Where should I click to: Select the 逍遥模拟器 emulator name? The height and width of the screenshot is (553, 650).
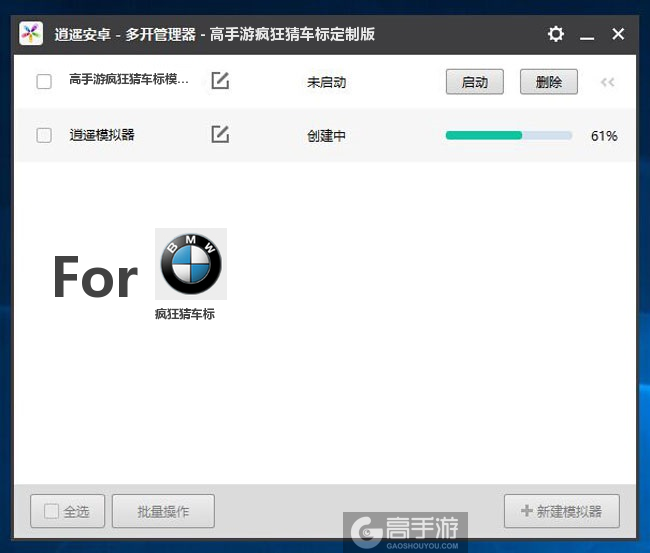click(x=102, y=135)
